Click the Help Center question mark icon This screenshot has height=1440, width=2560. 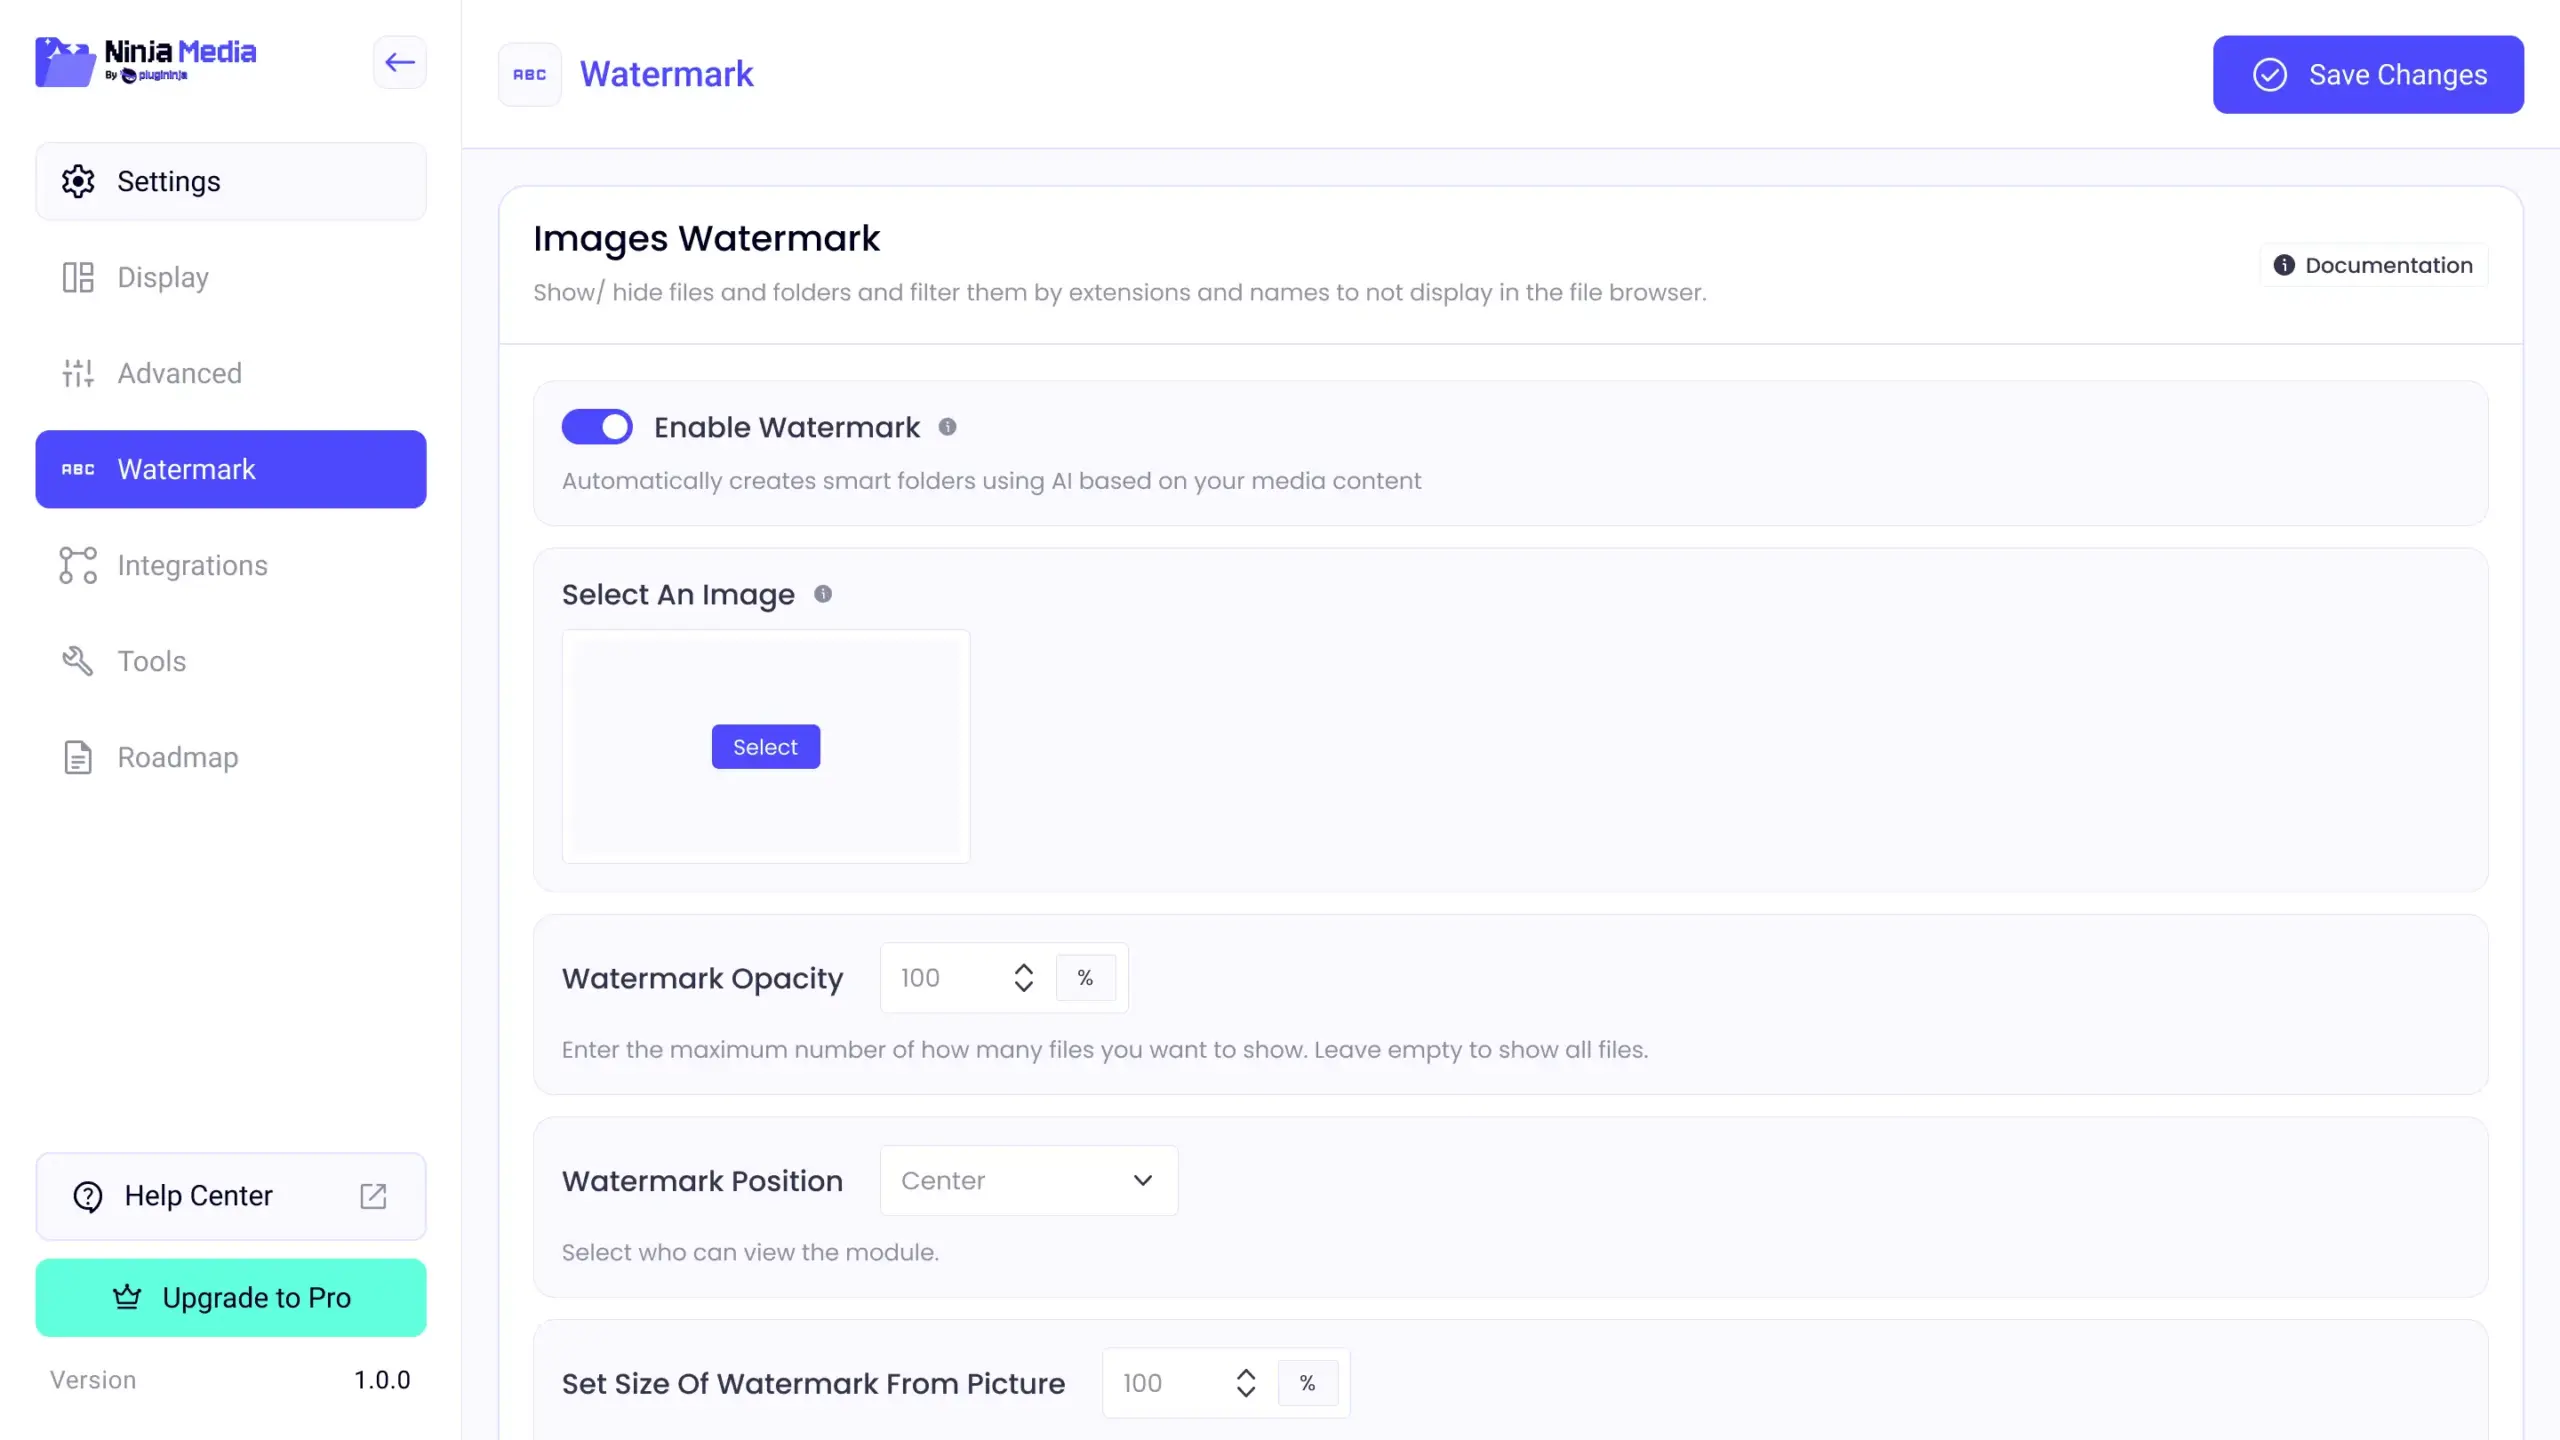(x=88, y=1196)
